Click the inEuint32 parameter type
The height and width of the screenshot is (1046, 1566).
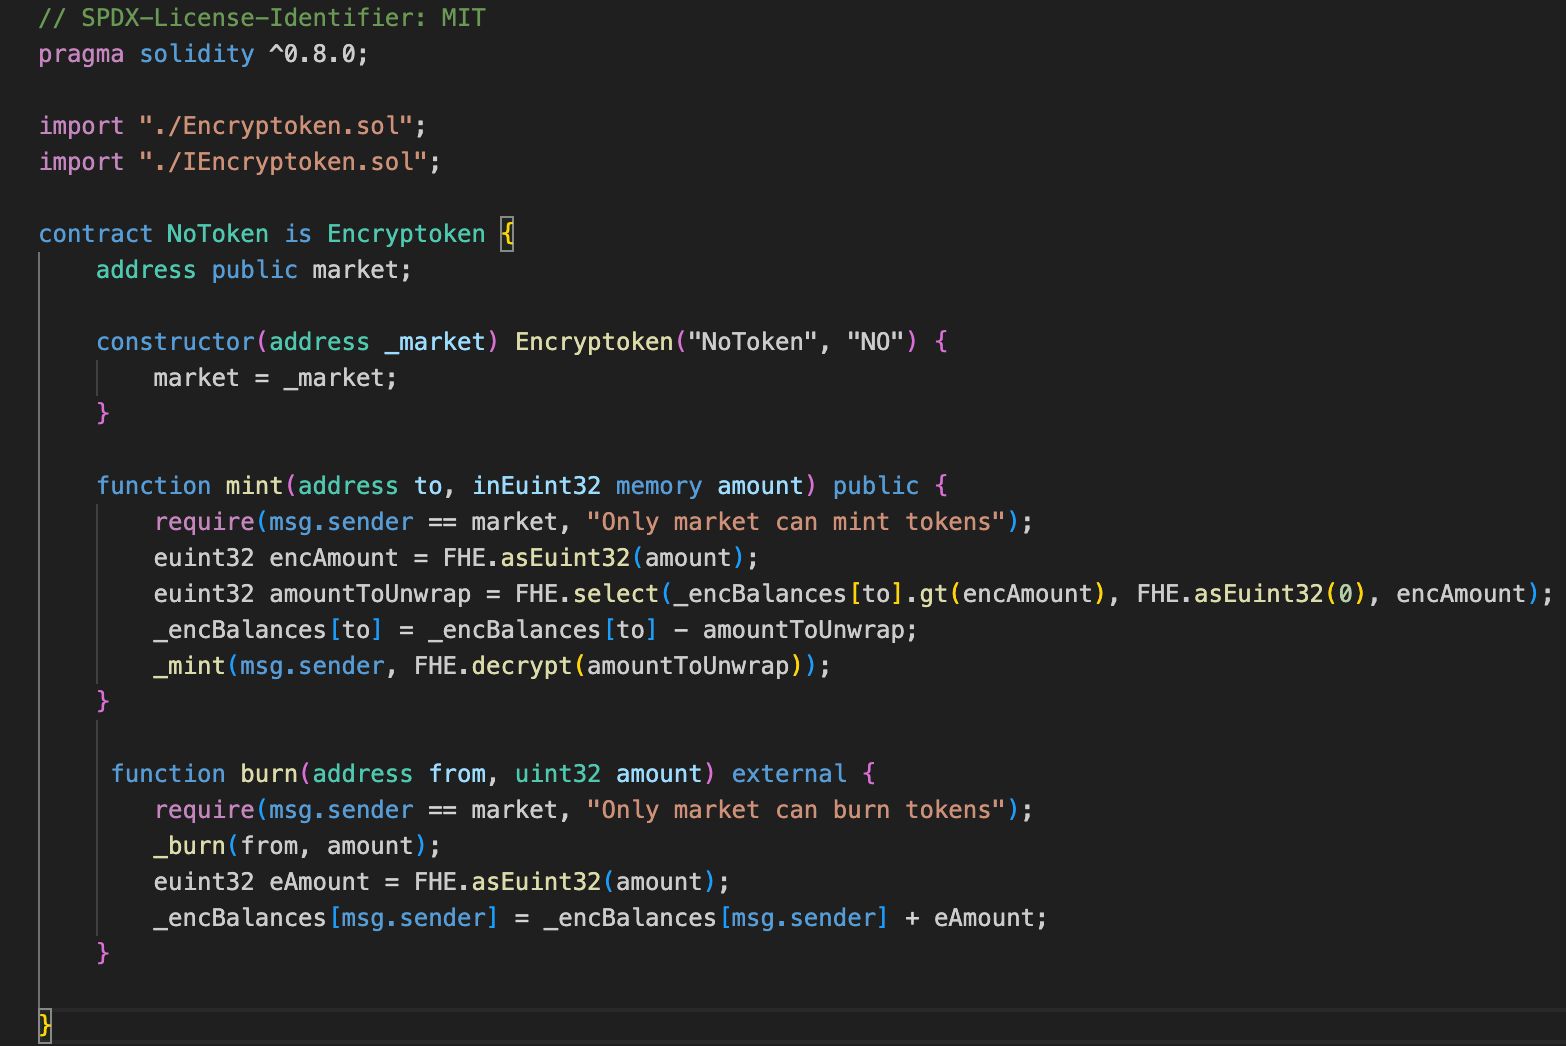(x=537, y=485)
